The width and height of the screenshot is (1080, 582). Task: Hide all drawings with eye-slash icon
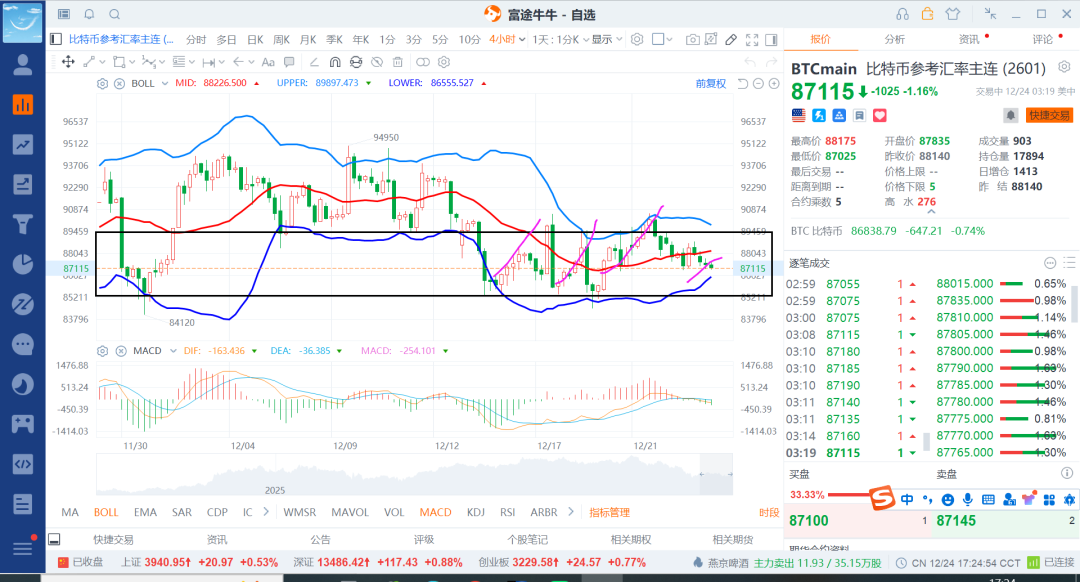[x=377, y=62]
